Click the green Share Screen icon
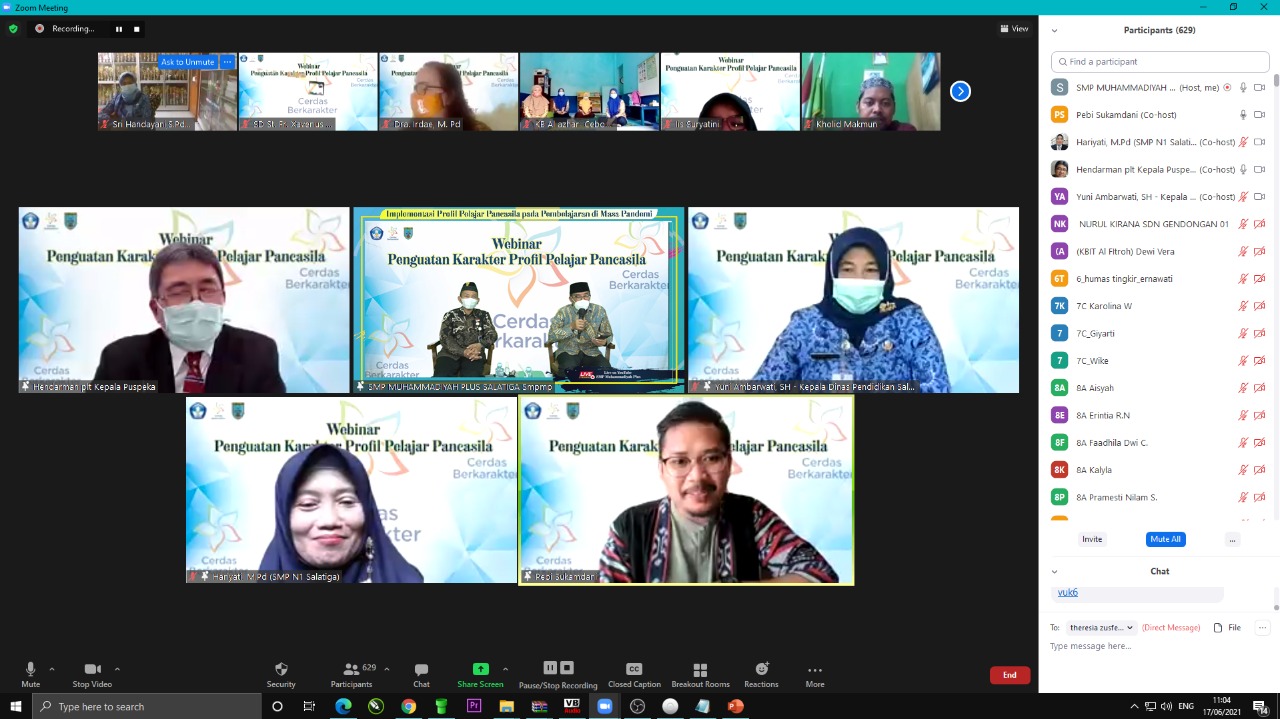The height and width of the screenshot is (719, 1280). tap(480, 669)
